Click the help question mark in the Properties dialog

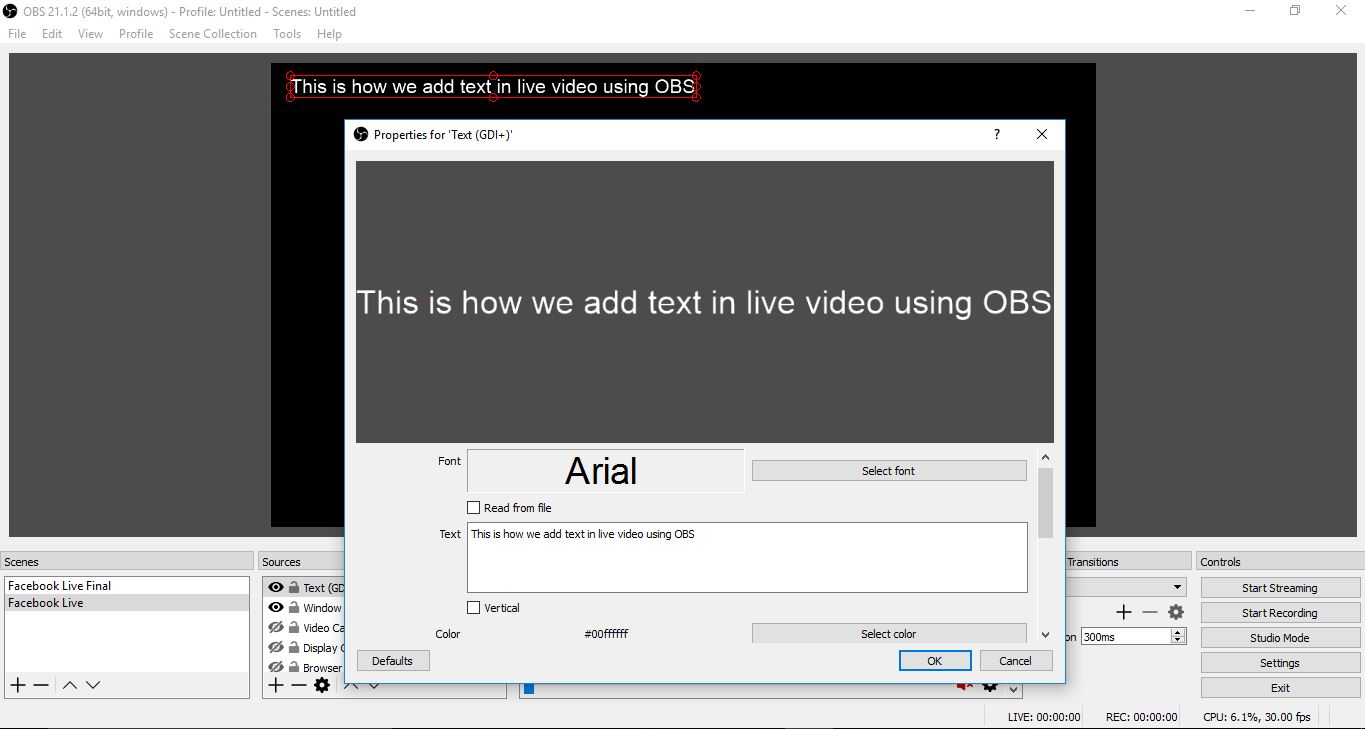[996, 134]
